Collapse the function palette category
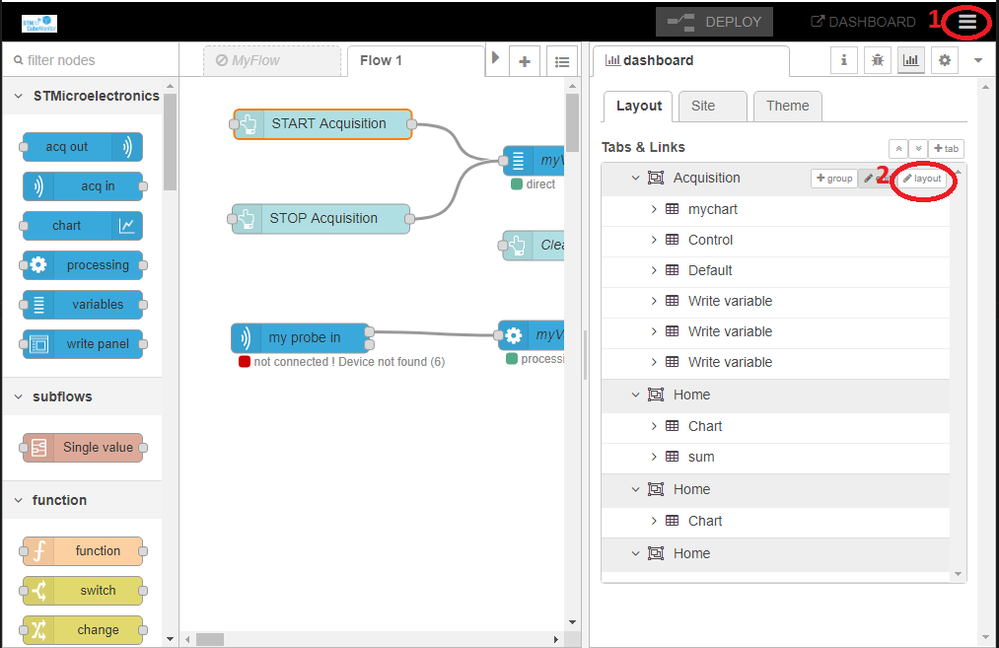The width and height of the screenshot is (999, 648). tap(82, 500)
